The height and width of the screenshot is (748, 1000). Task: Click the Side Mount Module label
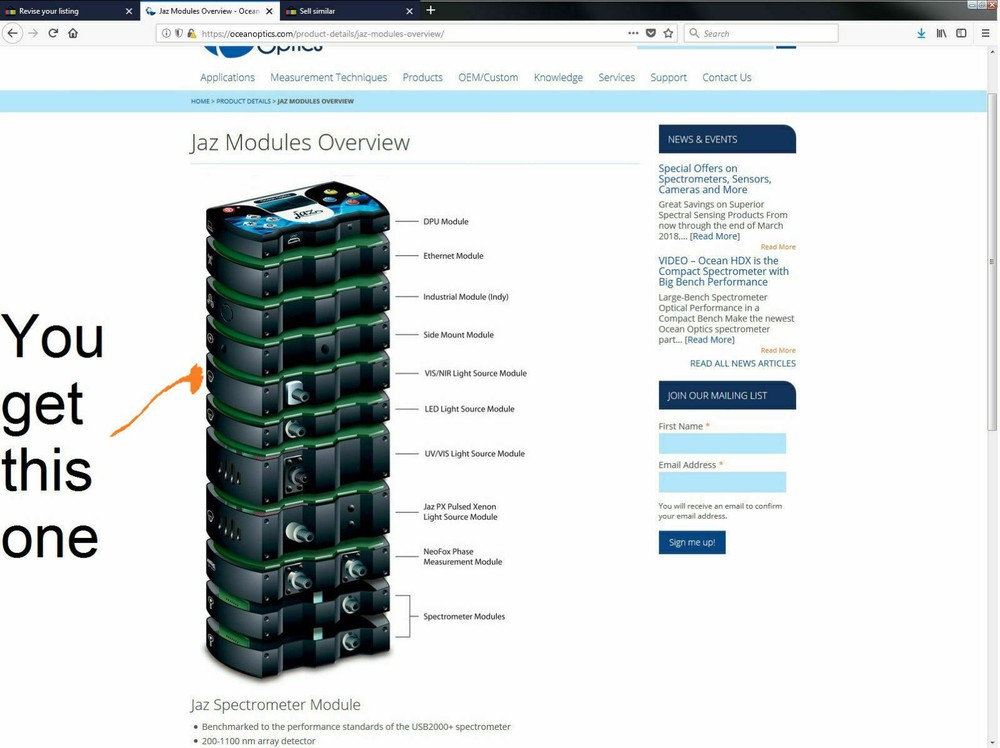459,335
